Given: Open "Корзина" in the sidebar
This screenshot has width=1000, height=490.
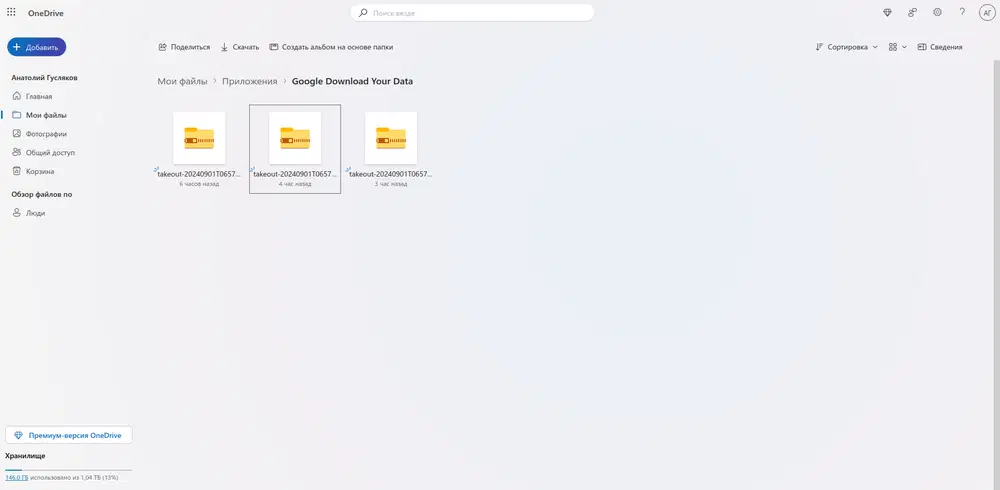Looking at the screenshot, I should point(38,172).
